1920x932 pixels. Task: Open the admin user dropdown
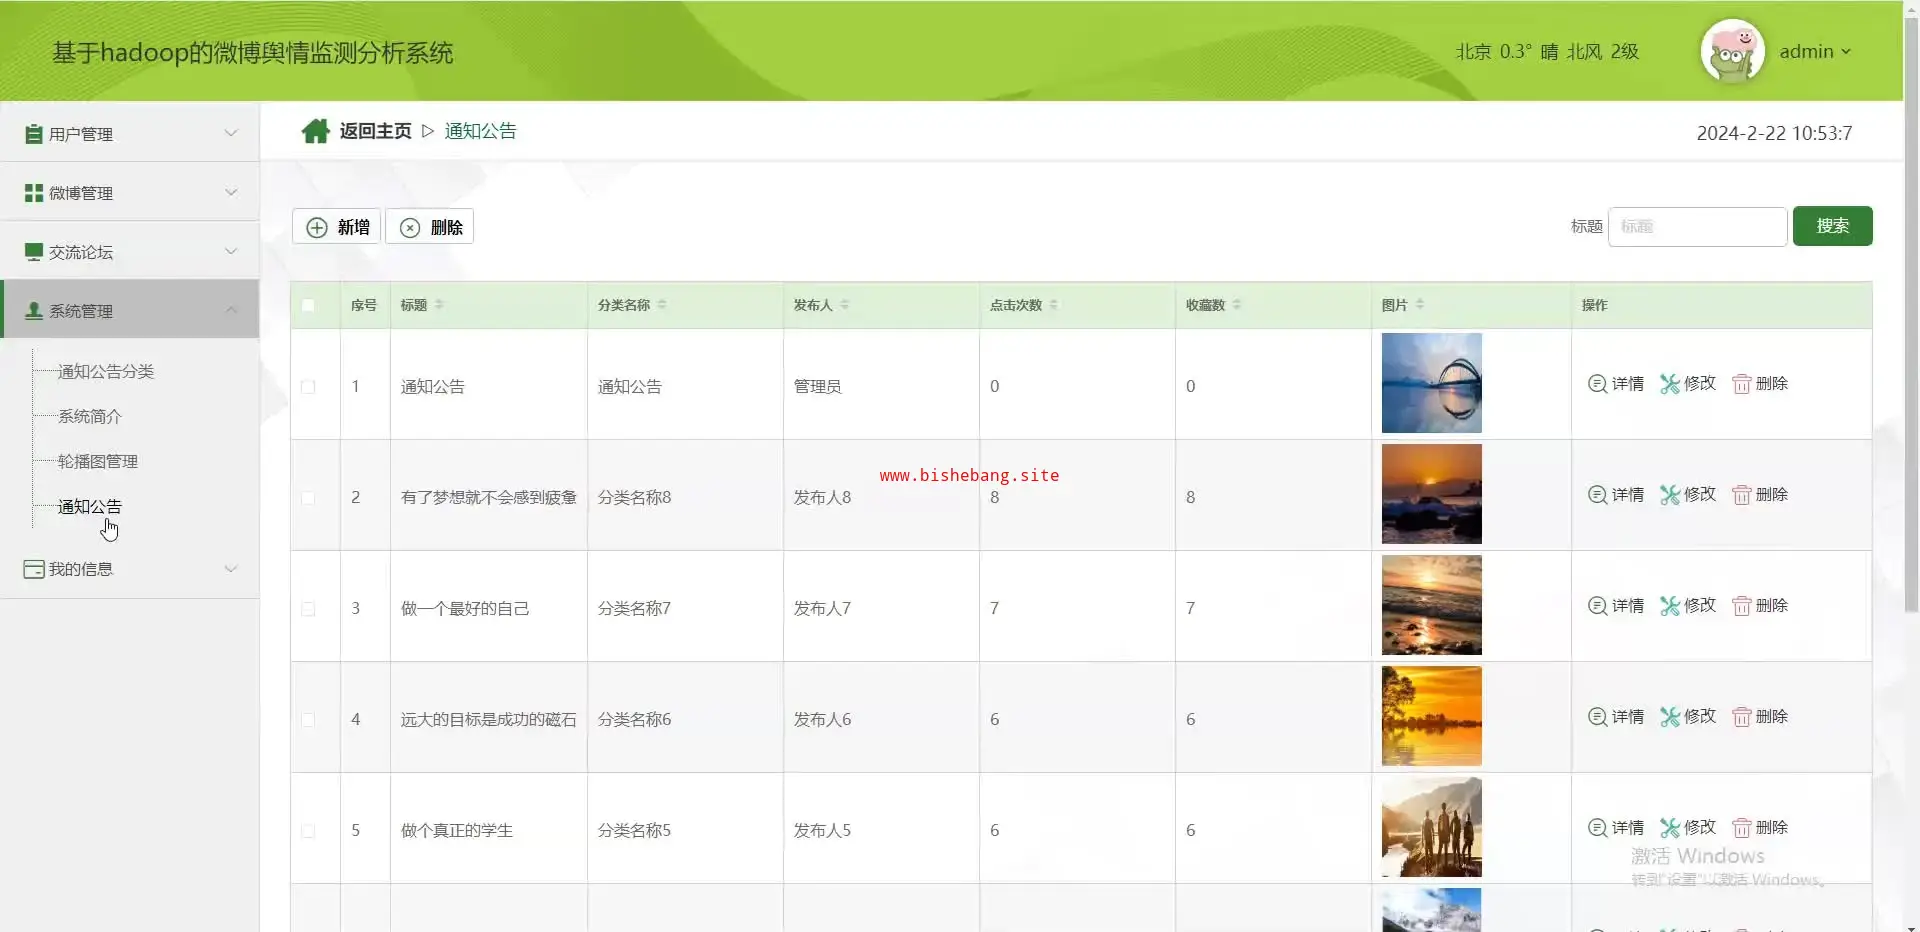coord(1815,52)
